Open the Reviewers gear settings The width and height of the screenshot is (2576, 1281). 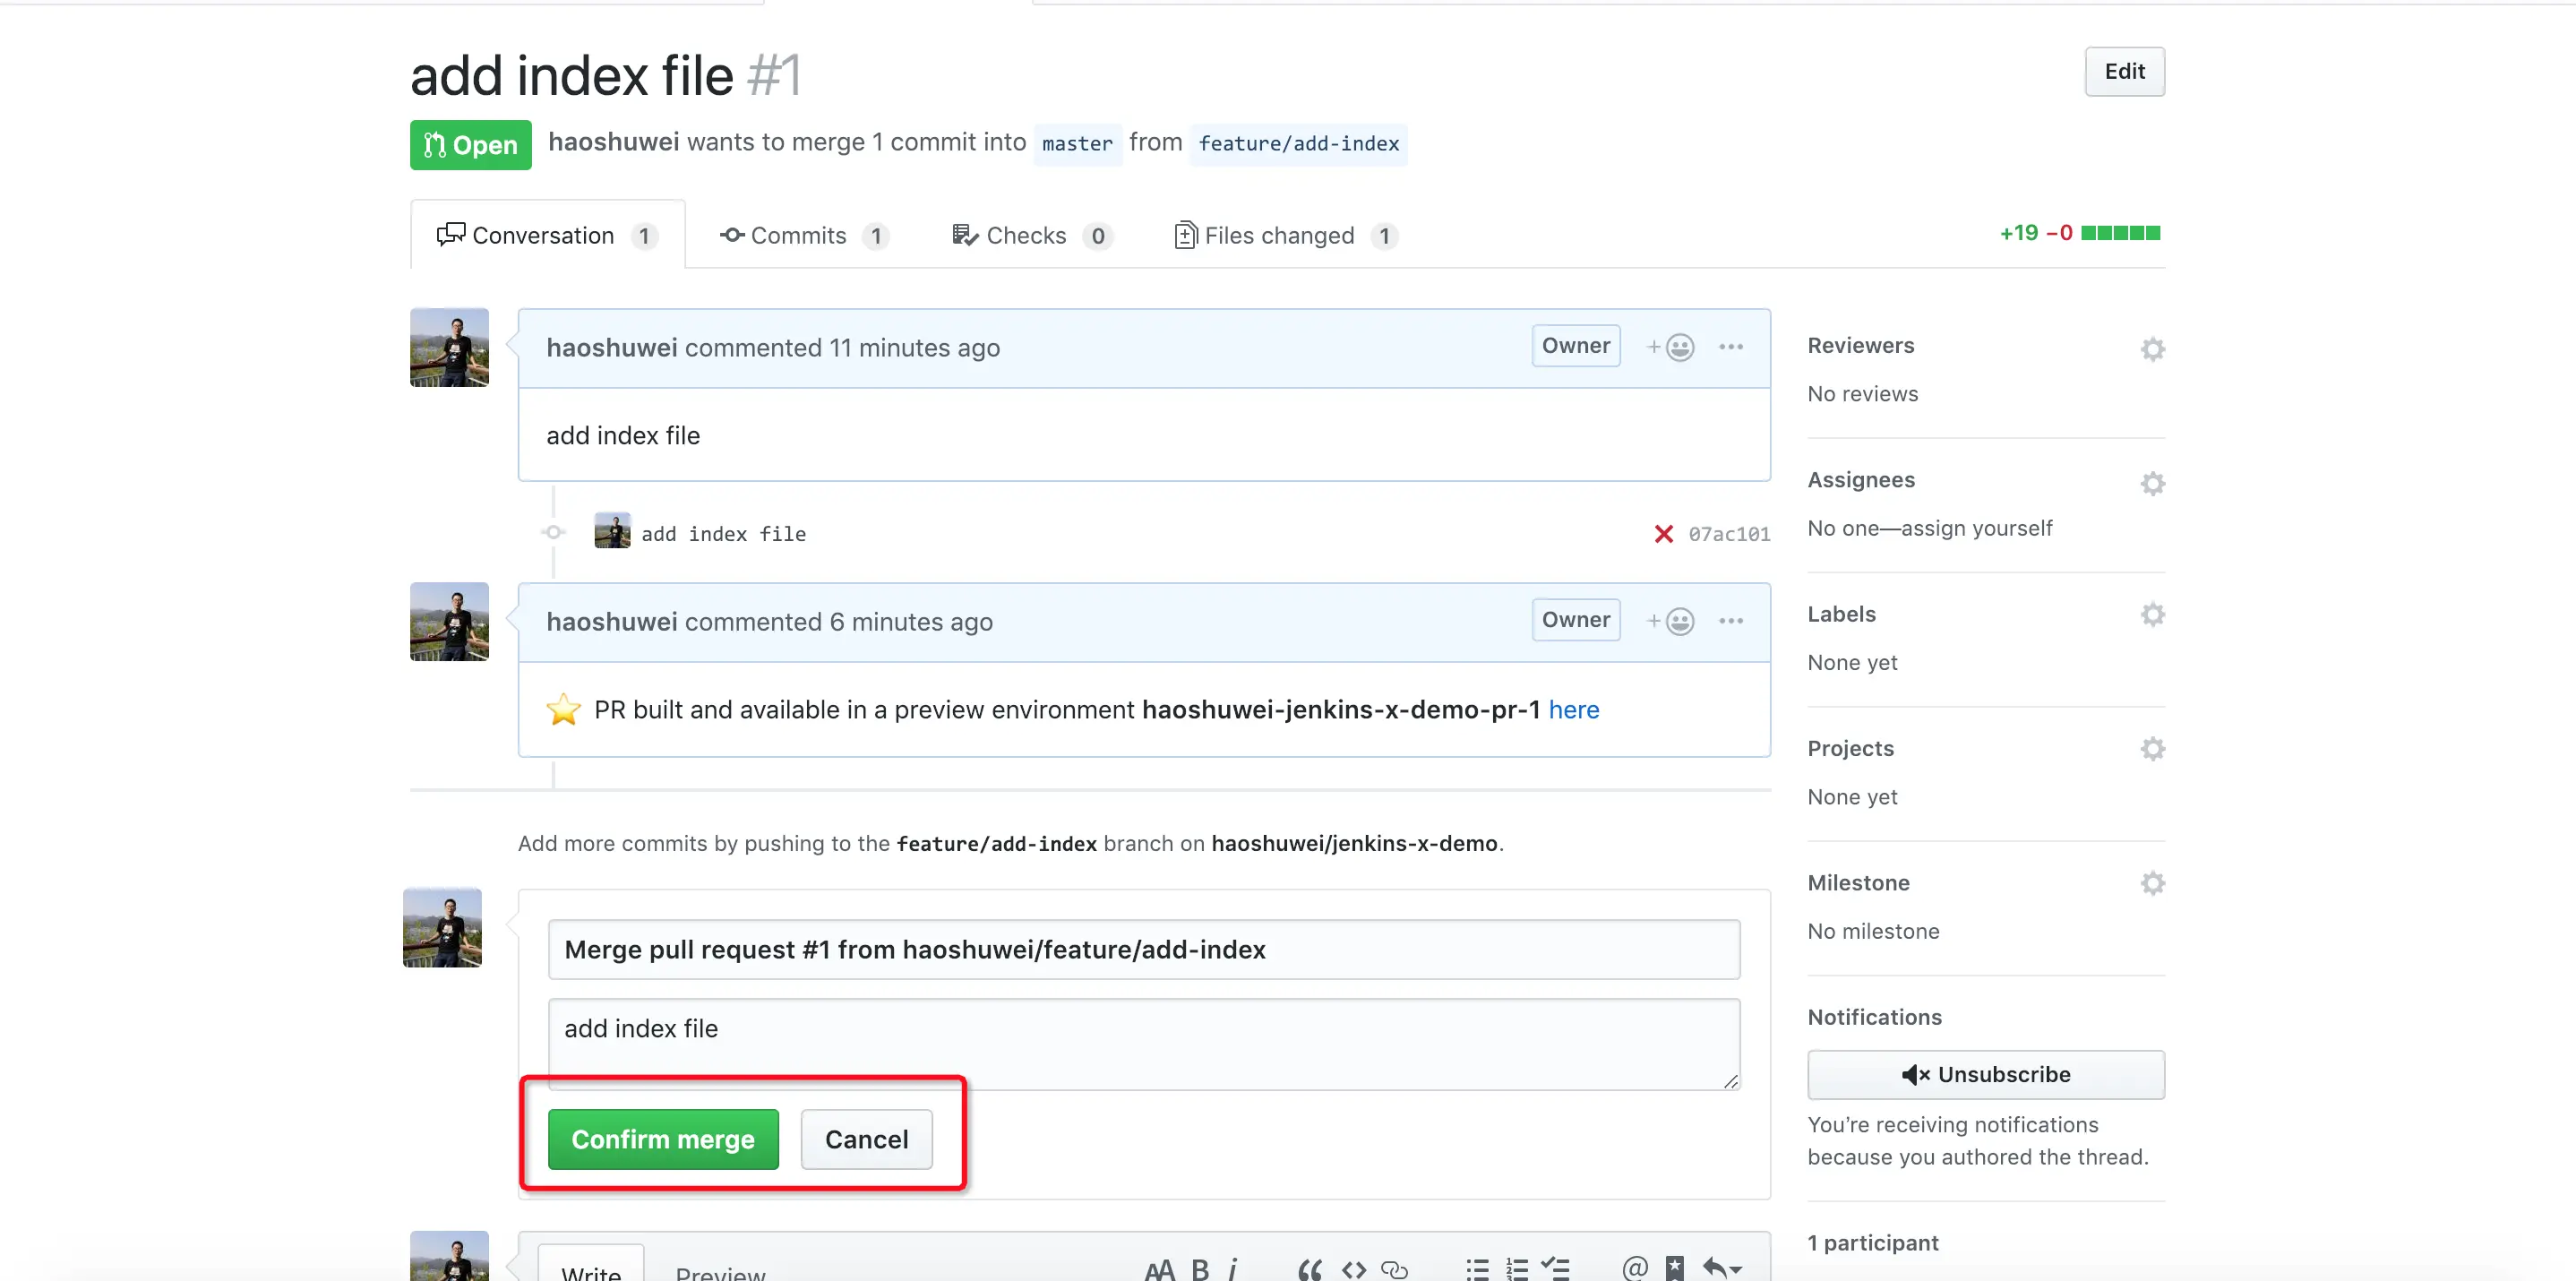(x=2152, y=349)
